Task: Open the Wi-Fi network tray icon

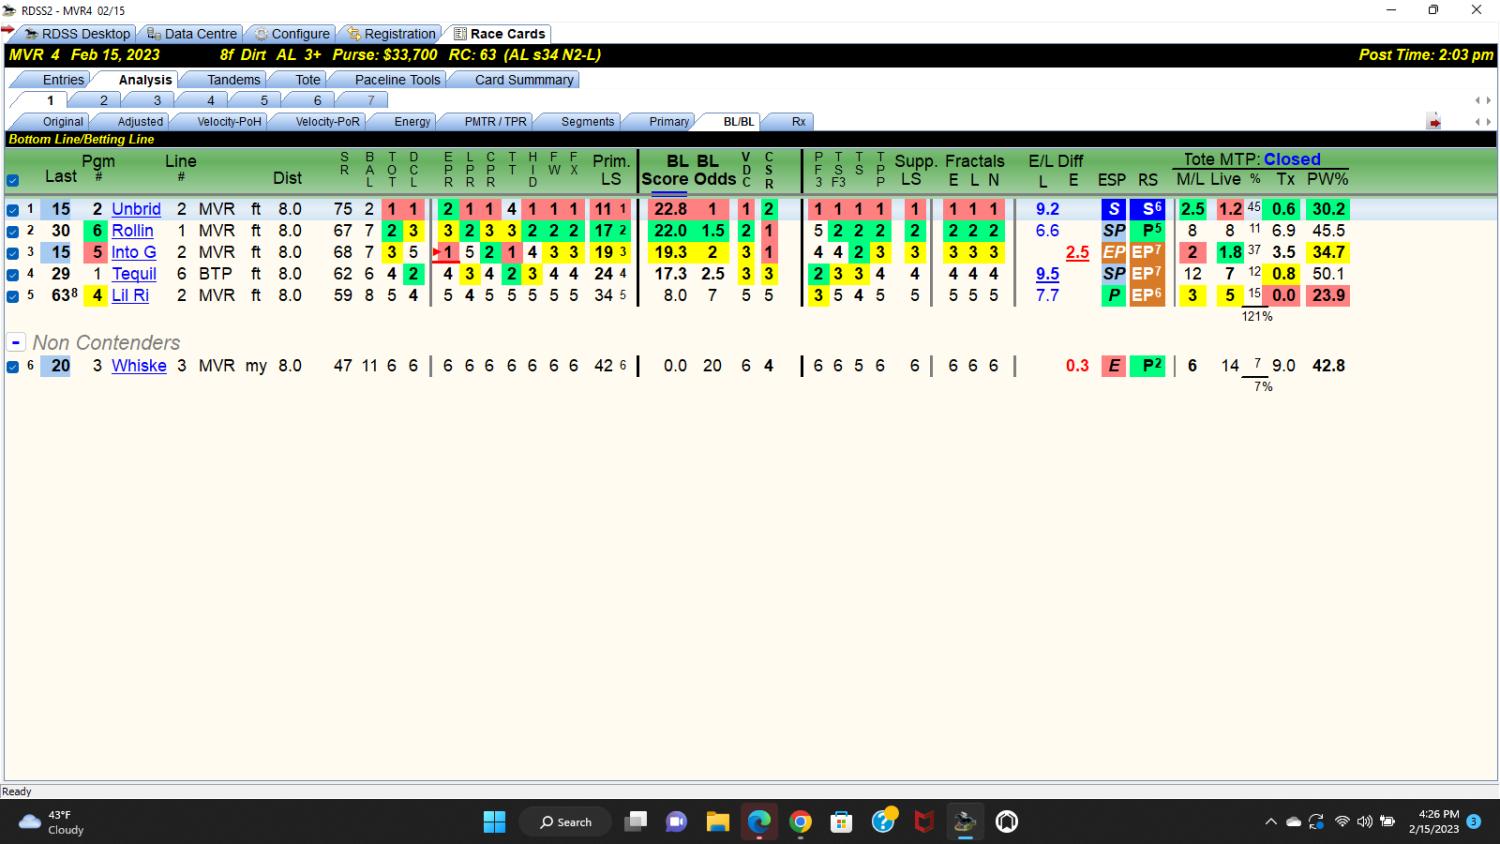Action: 1342,822
